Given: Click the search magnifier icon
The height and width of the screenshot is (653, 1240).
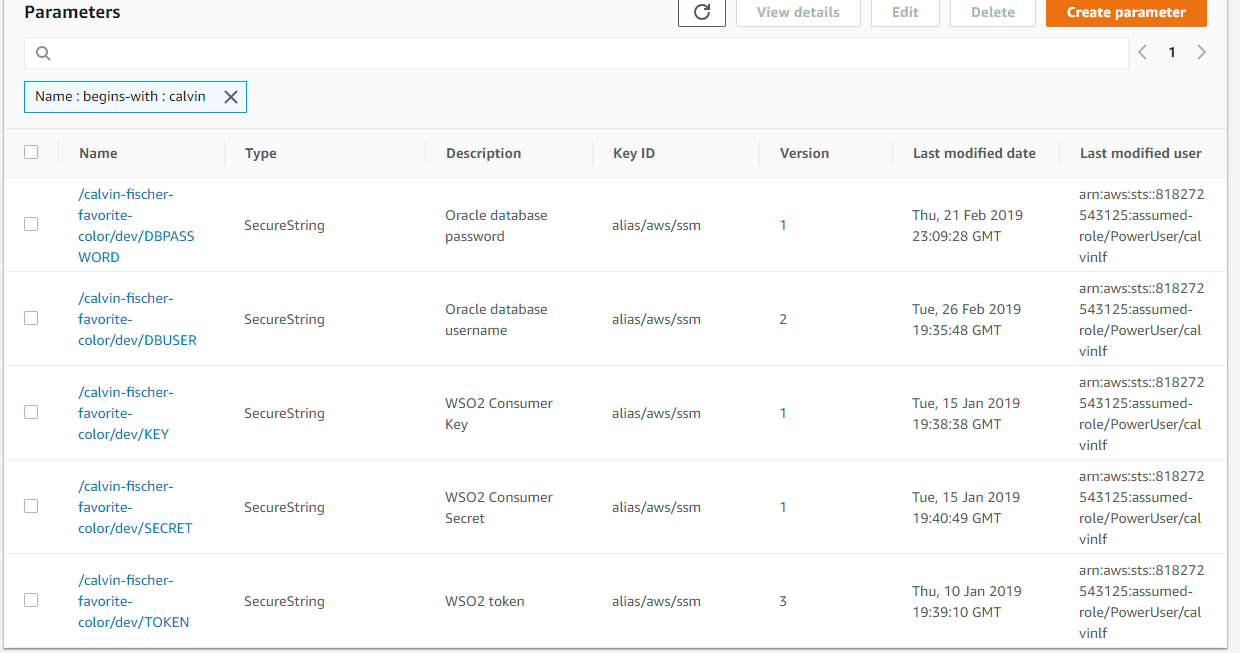Looking at the screenshot, I should [x=43, y=53].
